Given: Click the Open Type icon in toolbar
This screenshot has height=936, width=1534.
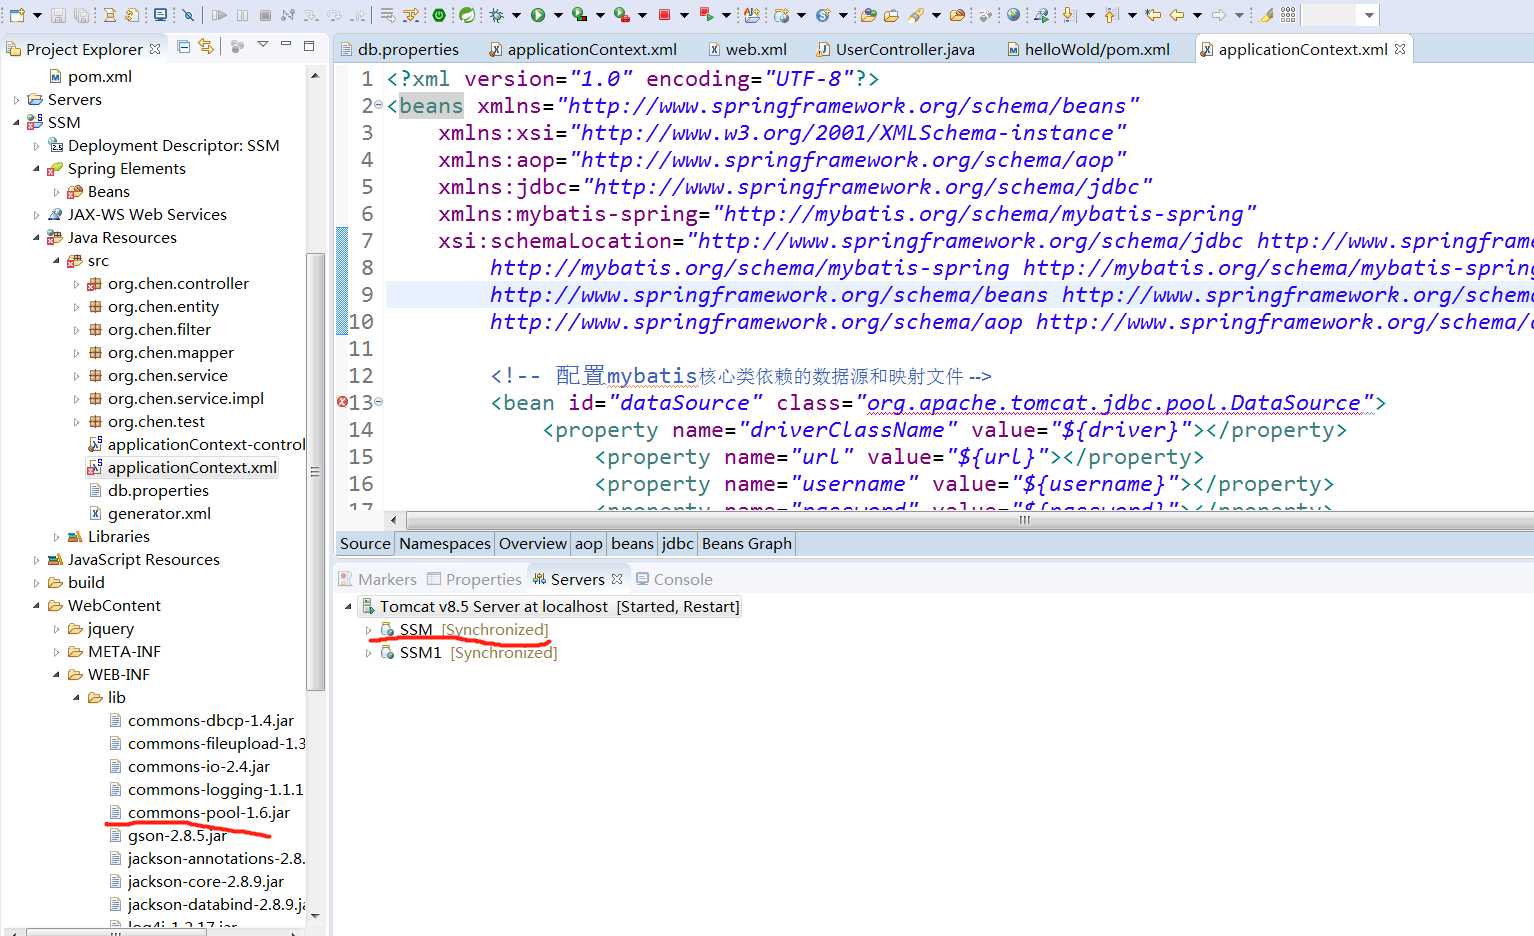Looking at the screenshot, I should point(868,15).
